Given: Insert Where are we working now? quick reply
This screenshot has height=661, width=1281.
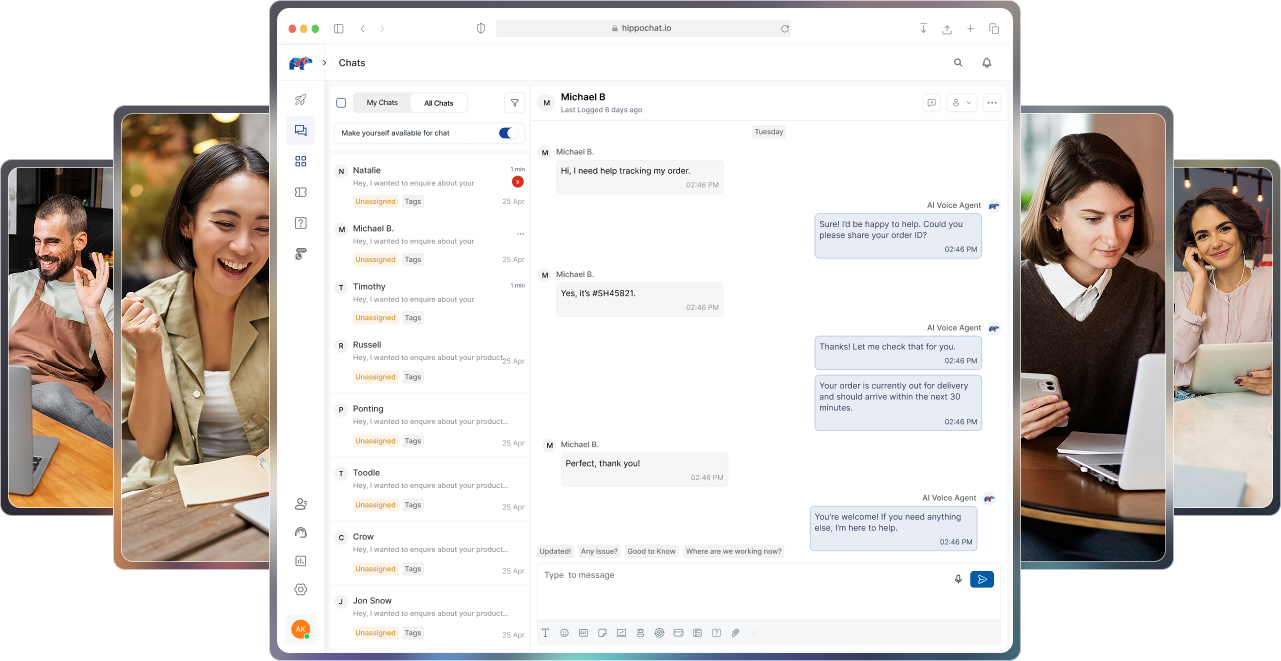Looking at the screenshot, I should (733, 551).
